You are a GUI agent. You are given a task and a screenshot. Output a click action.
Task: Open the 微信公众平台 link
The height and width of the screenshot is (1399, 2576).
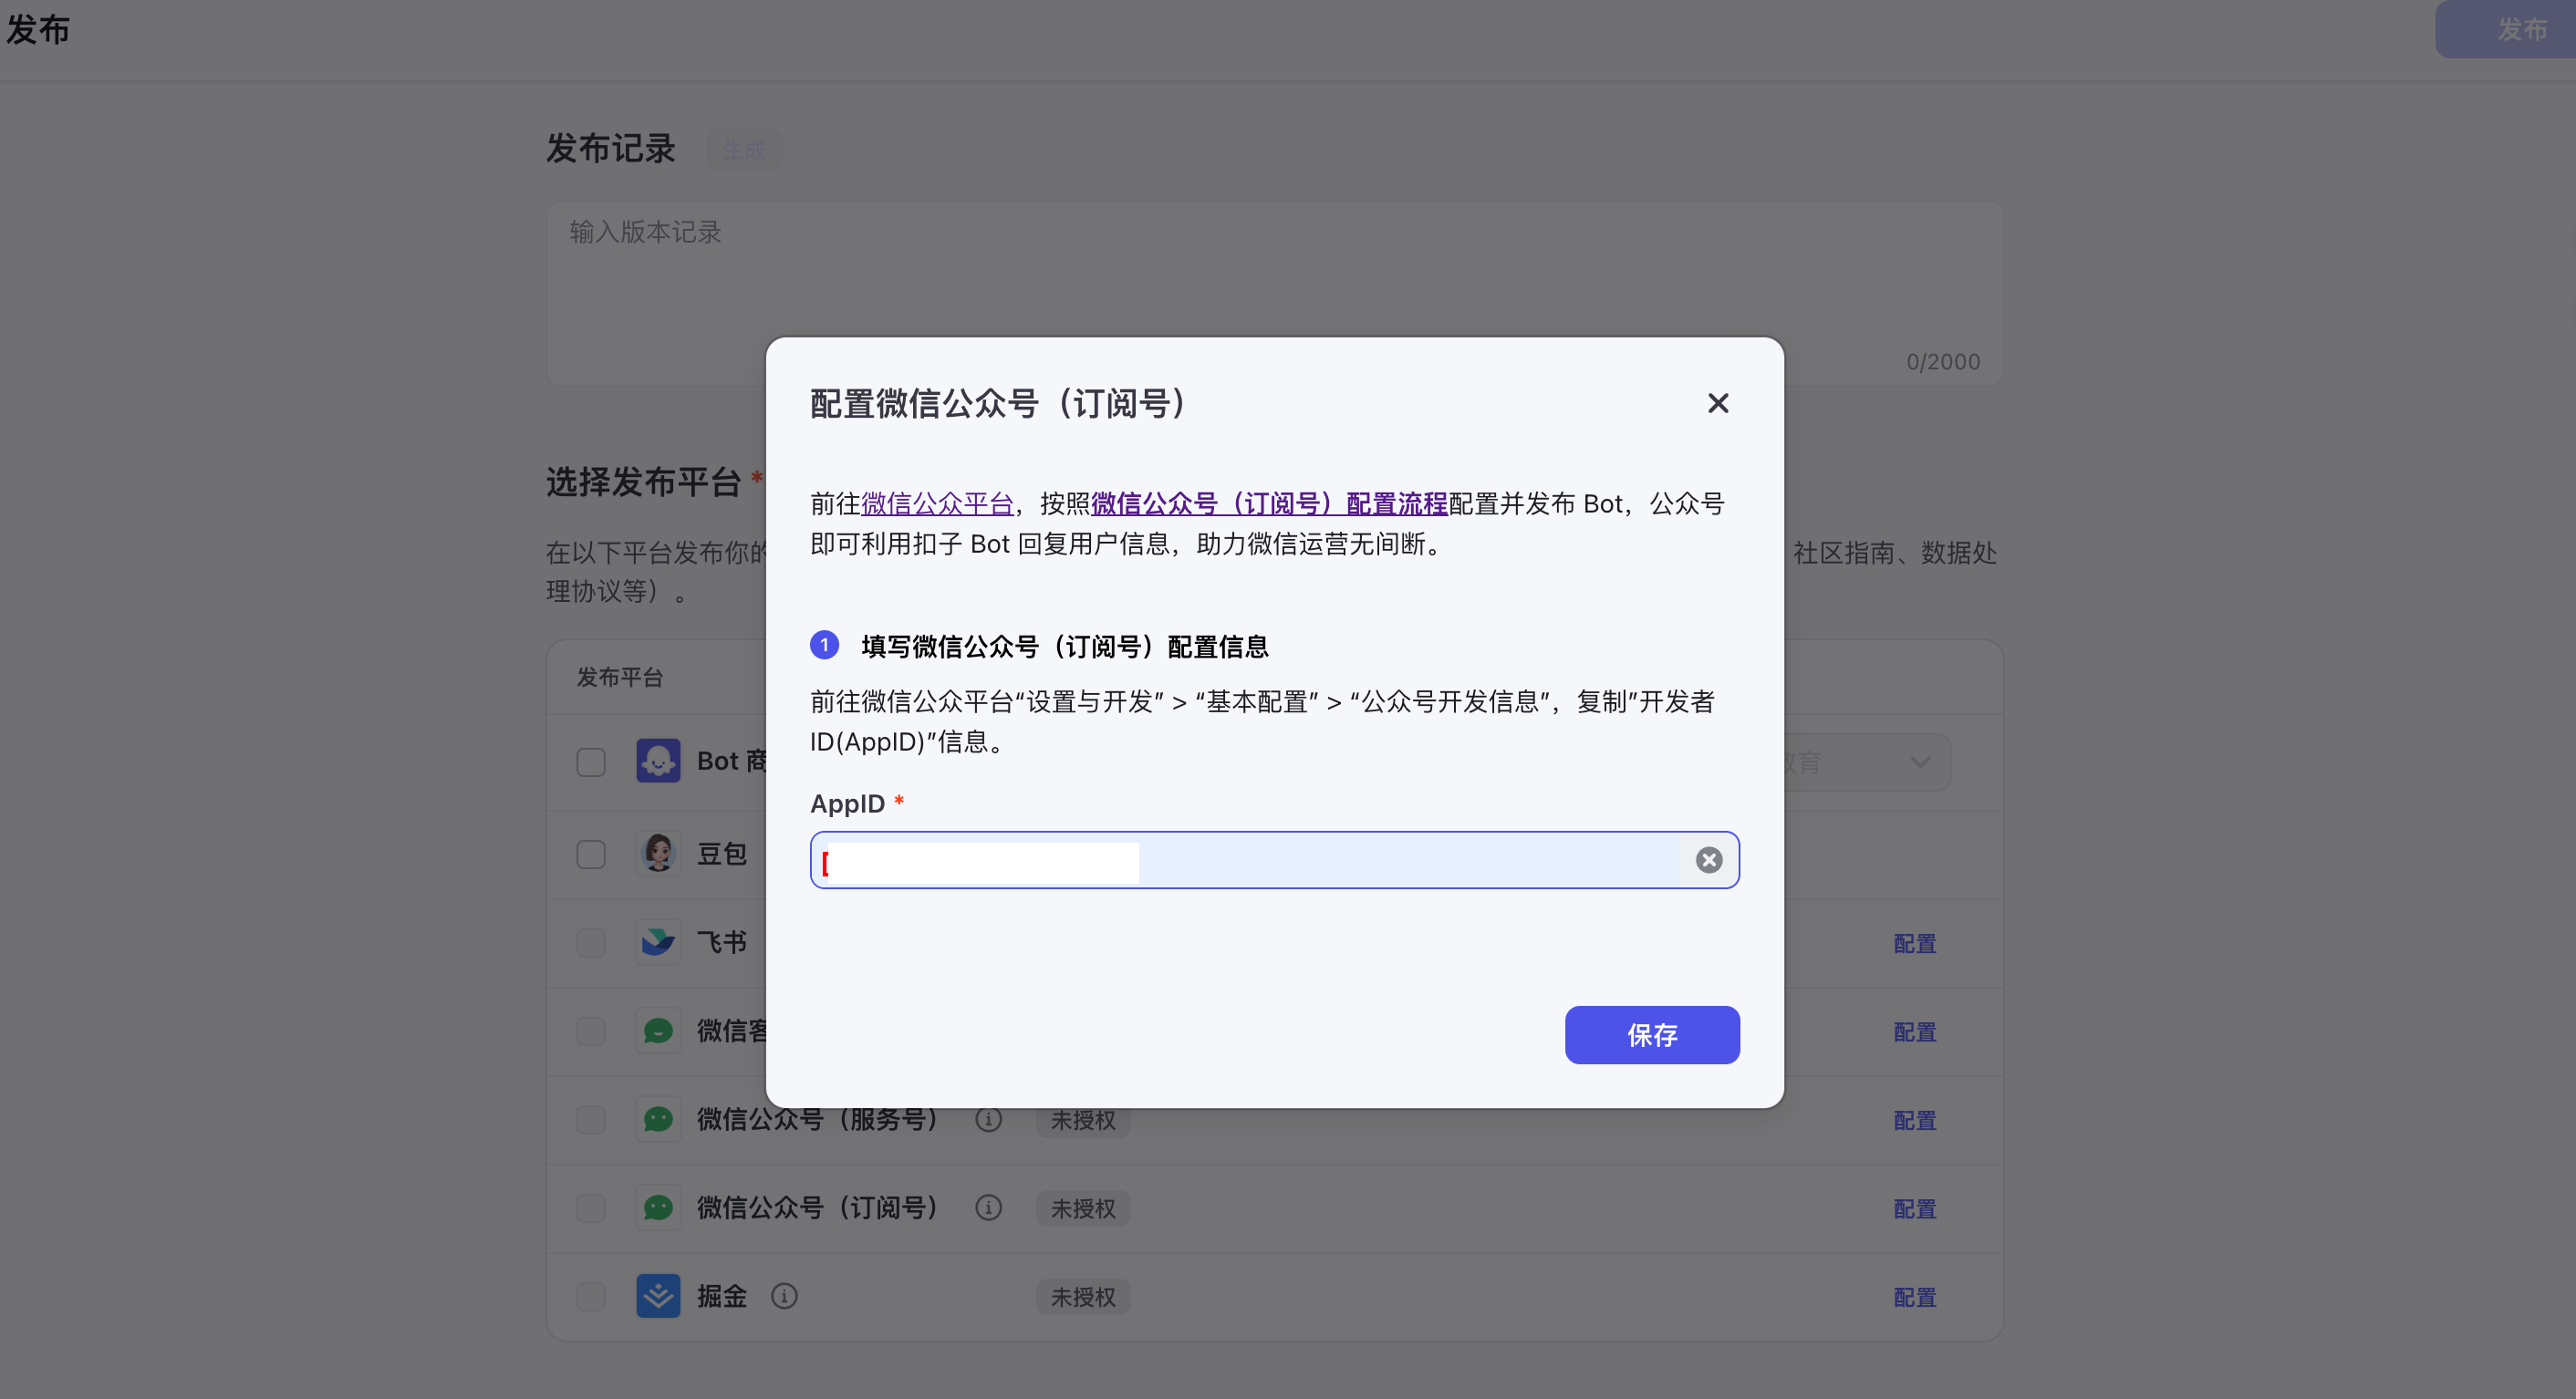(937, 503)
